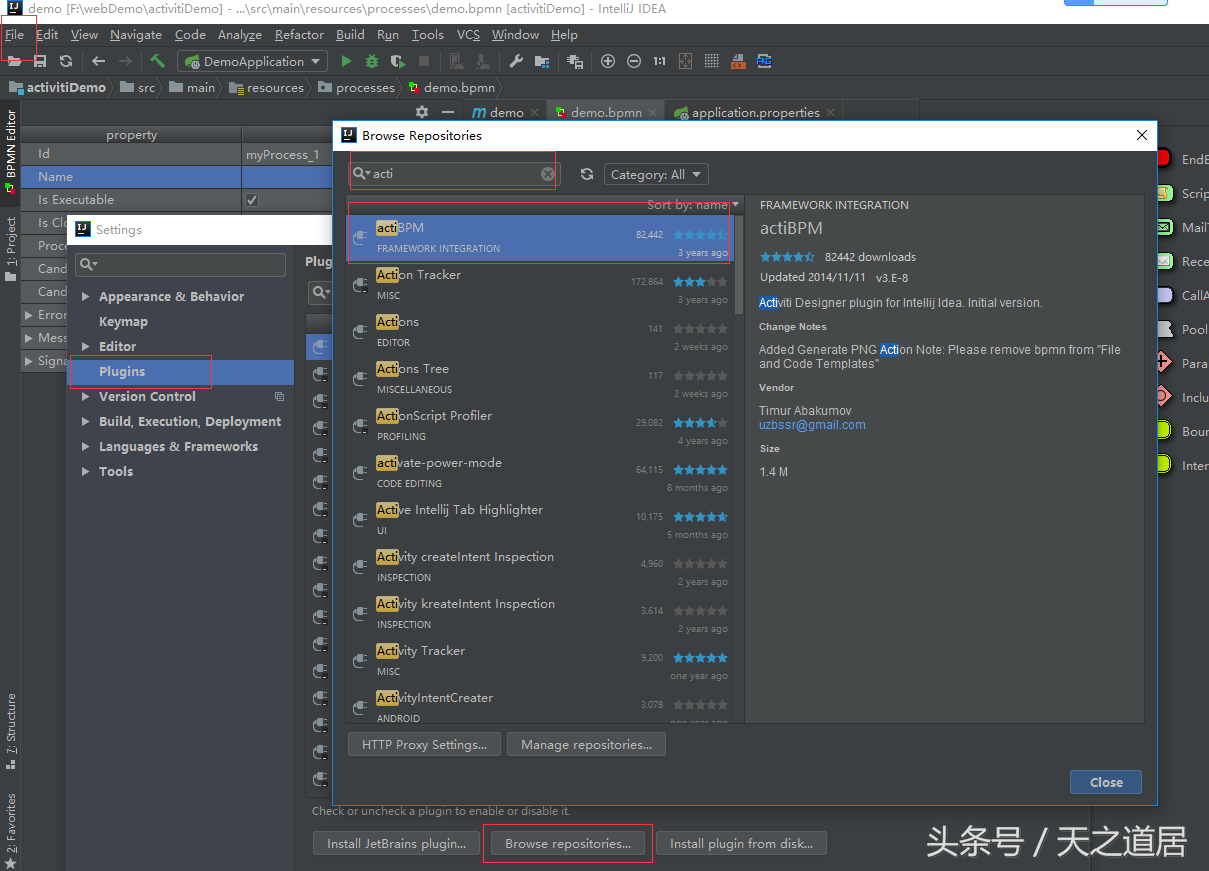Click the Manage repositories button

click(x=586, y=744)
